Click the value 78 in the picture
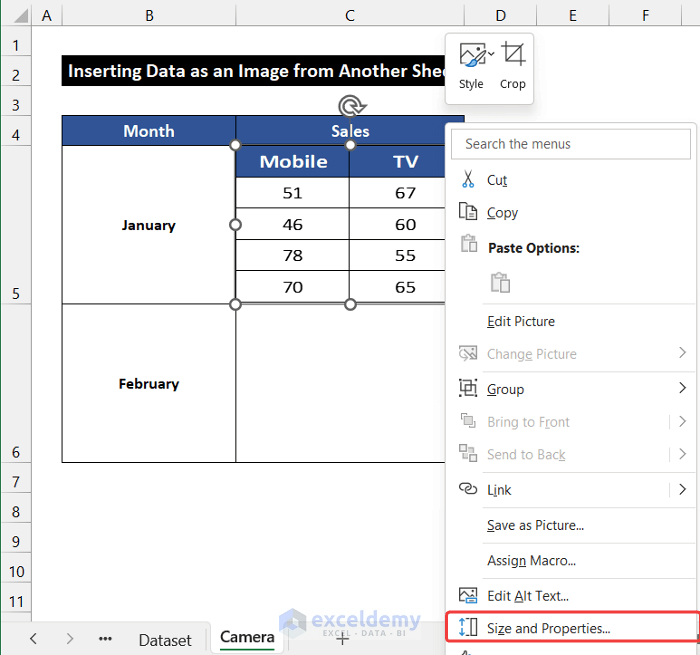The image size is (700, 655). click(x=293, y=255)
